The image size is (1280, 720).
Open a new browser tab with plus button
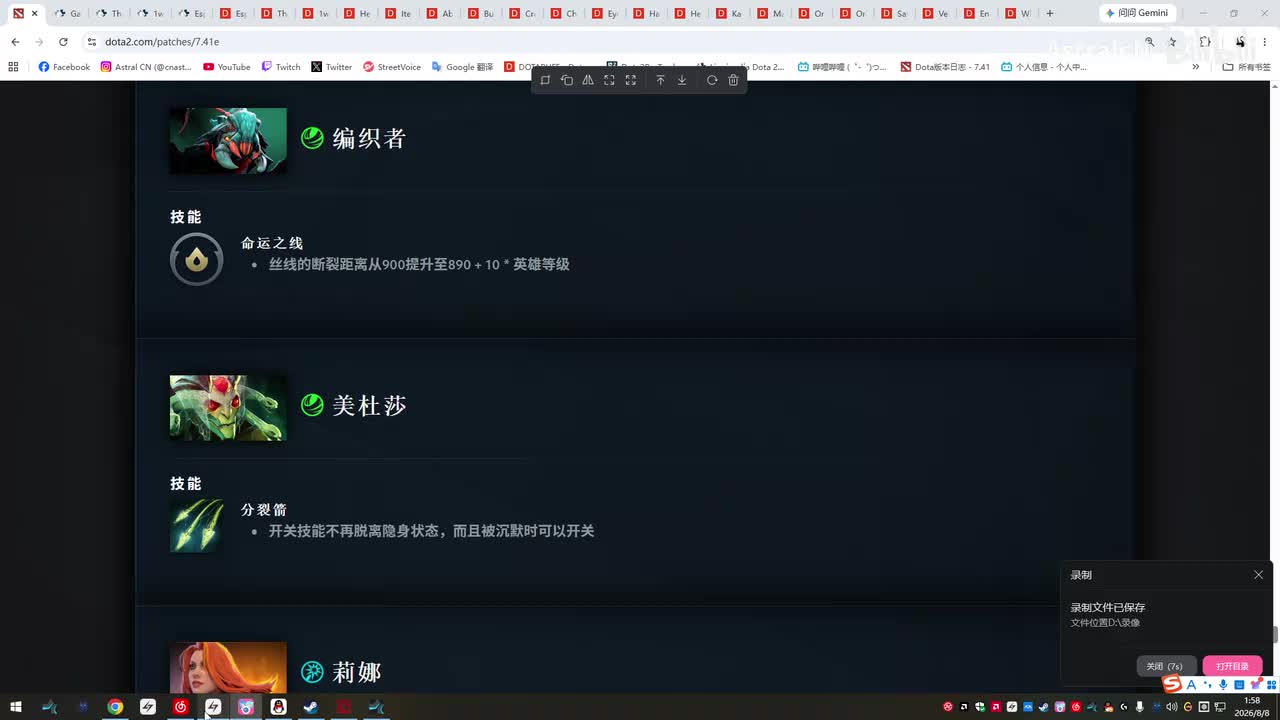coord(1049,13)
